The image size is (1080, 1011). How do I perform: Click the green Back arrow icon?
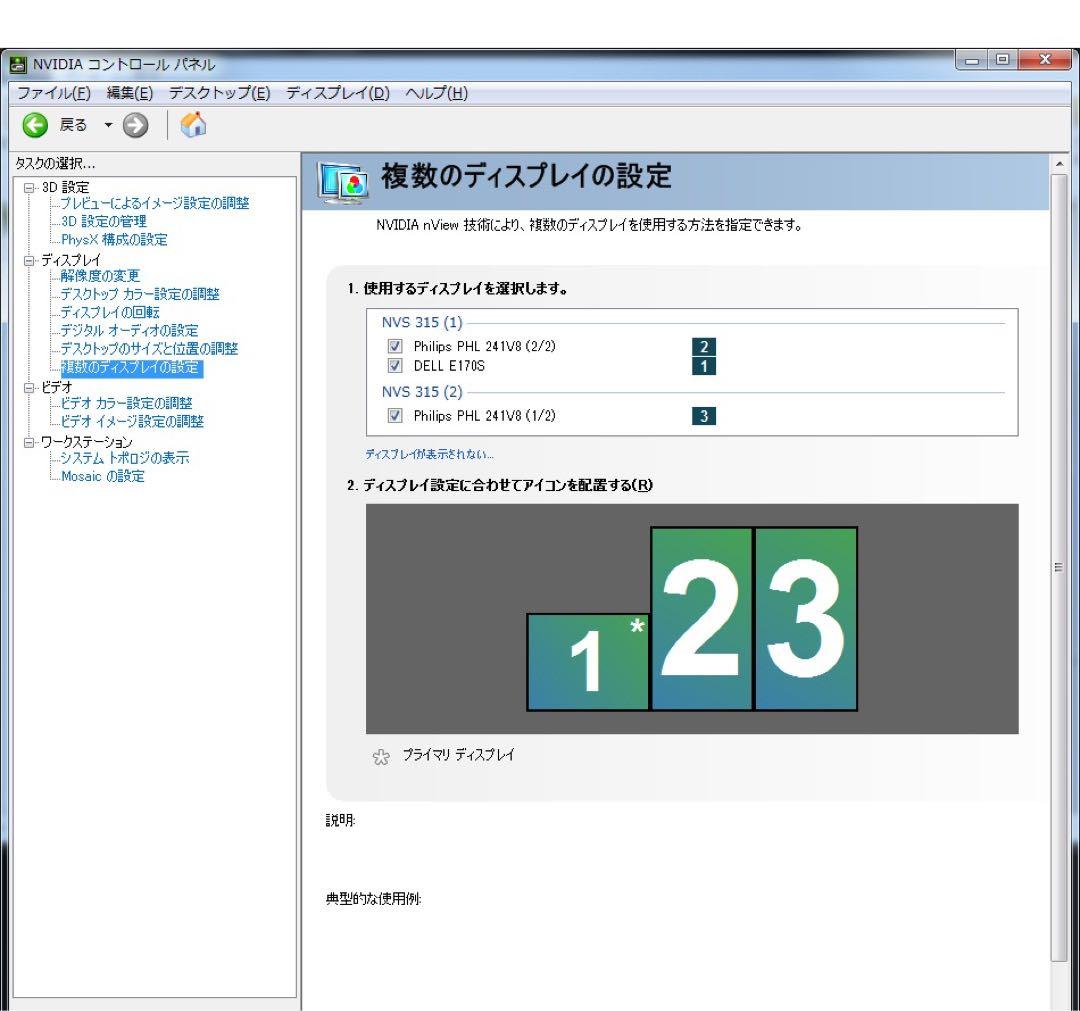click(35, 125)
